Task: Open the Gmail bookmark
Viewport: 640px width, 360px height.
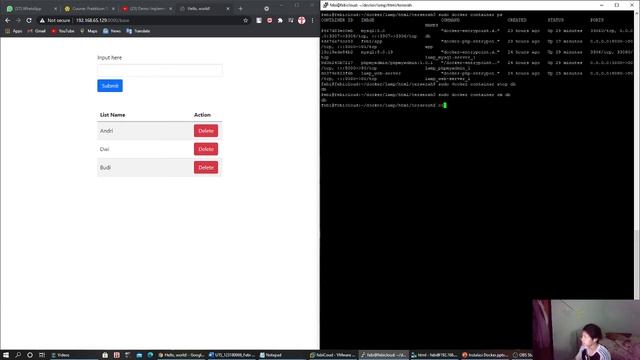Action: [x=37, y=31]
